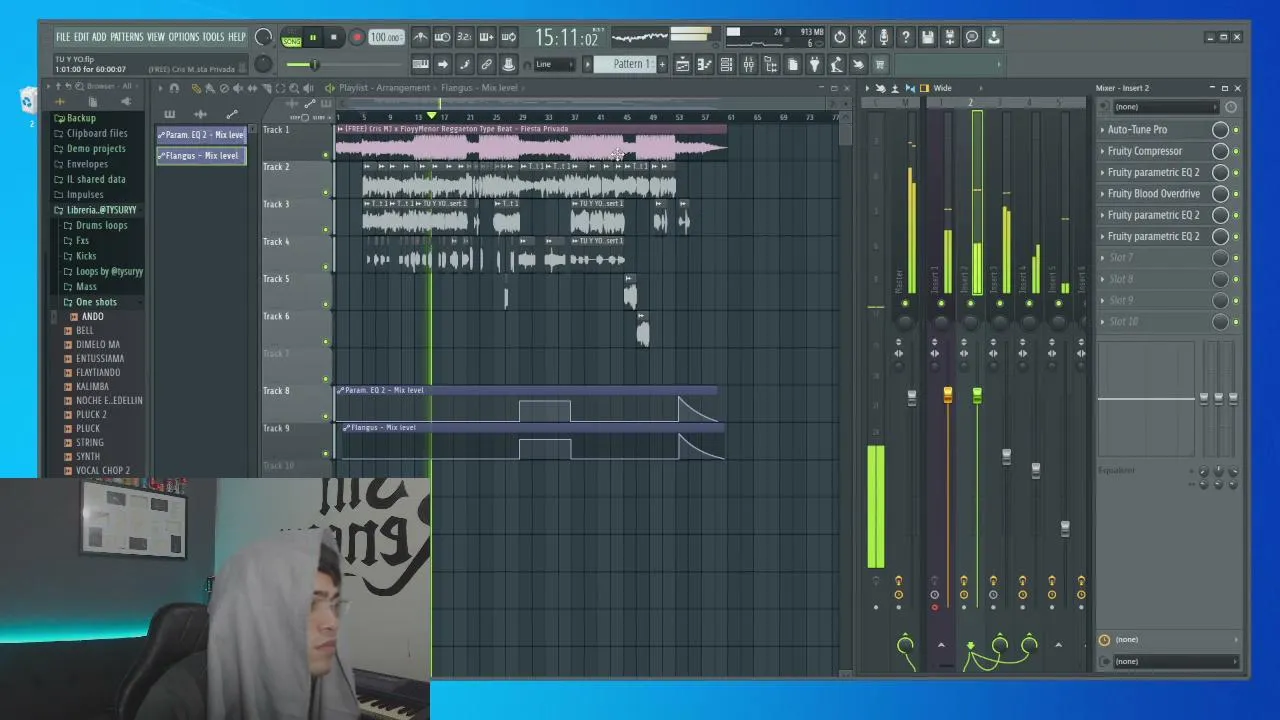Image resolution: width=1280 pixels, height=720 pixels.
Task: Click the microphone recording icon
Action: click(883, 37)
